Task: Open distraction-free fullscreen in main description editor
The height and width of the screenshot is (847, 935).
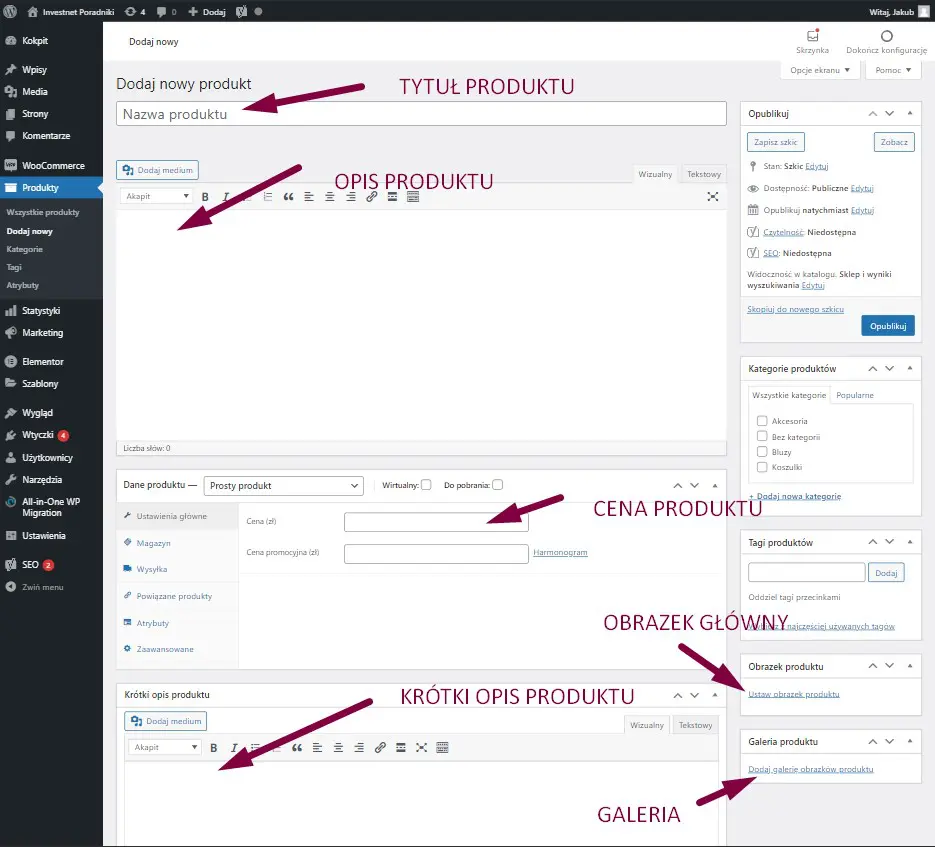Action: (x=713, y=197)
